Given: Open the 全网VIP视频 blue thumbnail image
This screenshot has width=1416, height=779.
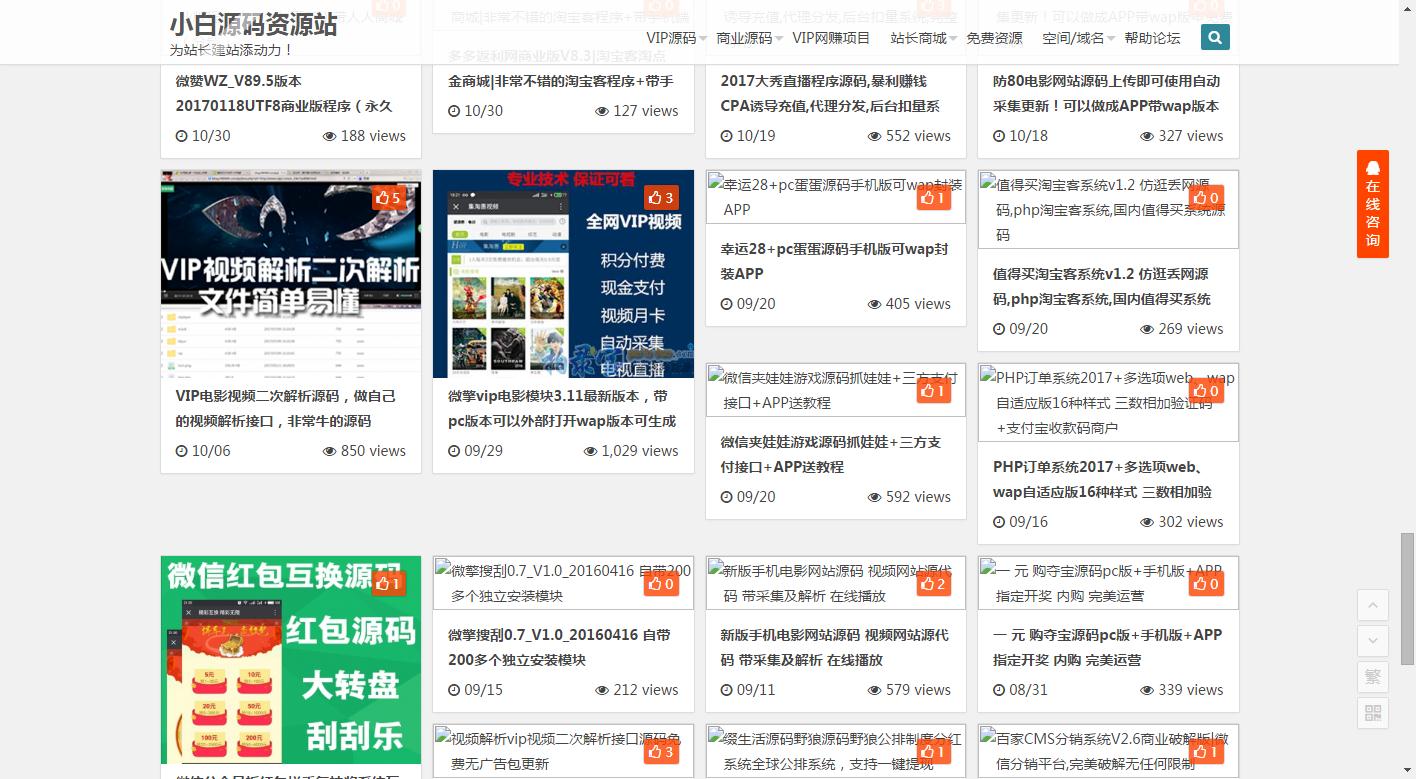Looking at the screenshot, I should (x=563, y=274).
